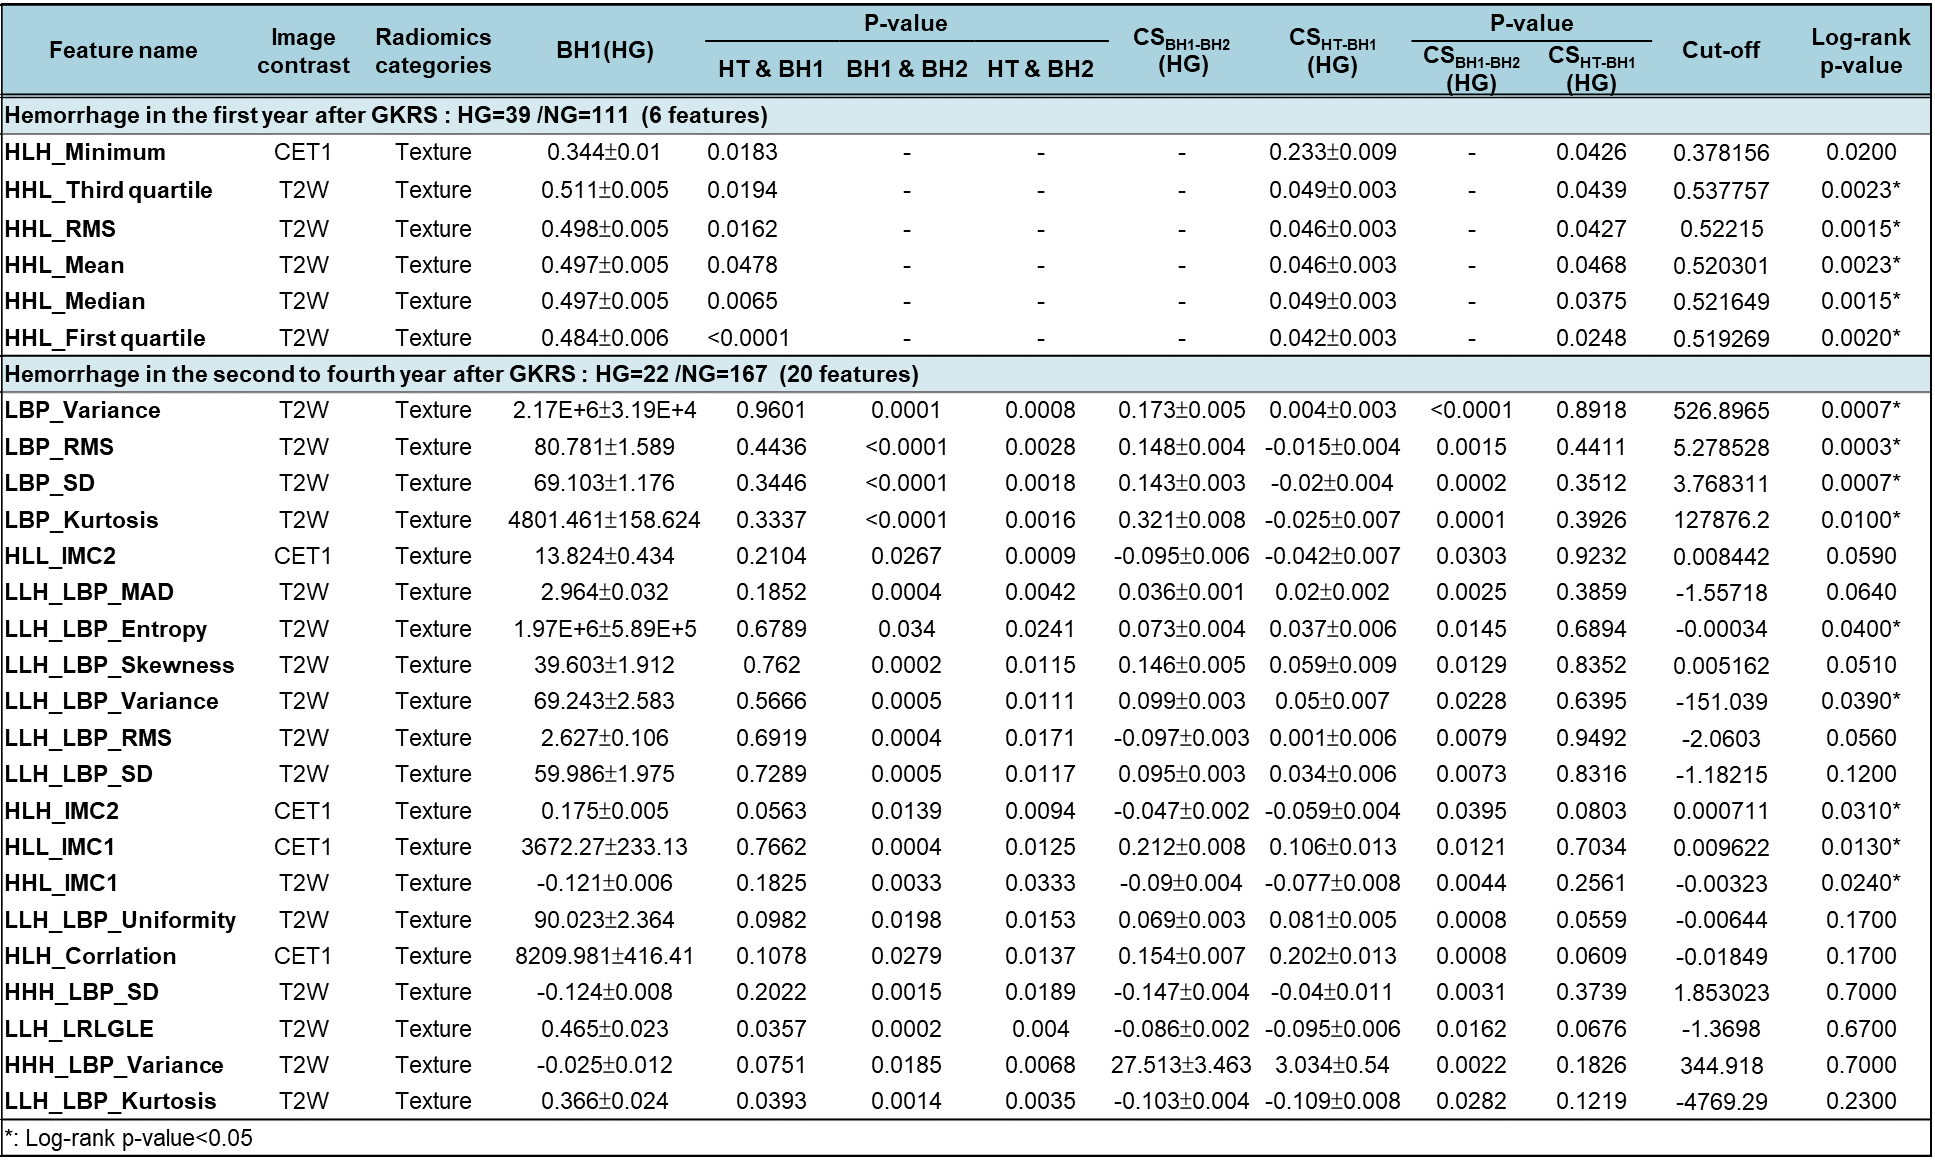1935x1165 pixels.
Task: Click the Radiomics categories header
Action: (433, 51)
